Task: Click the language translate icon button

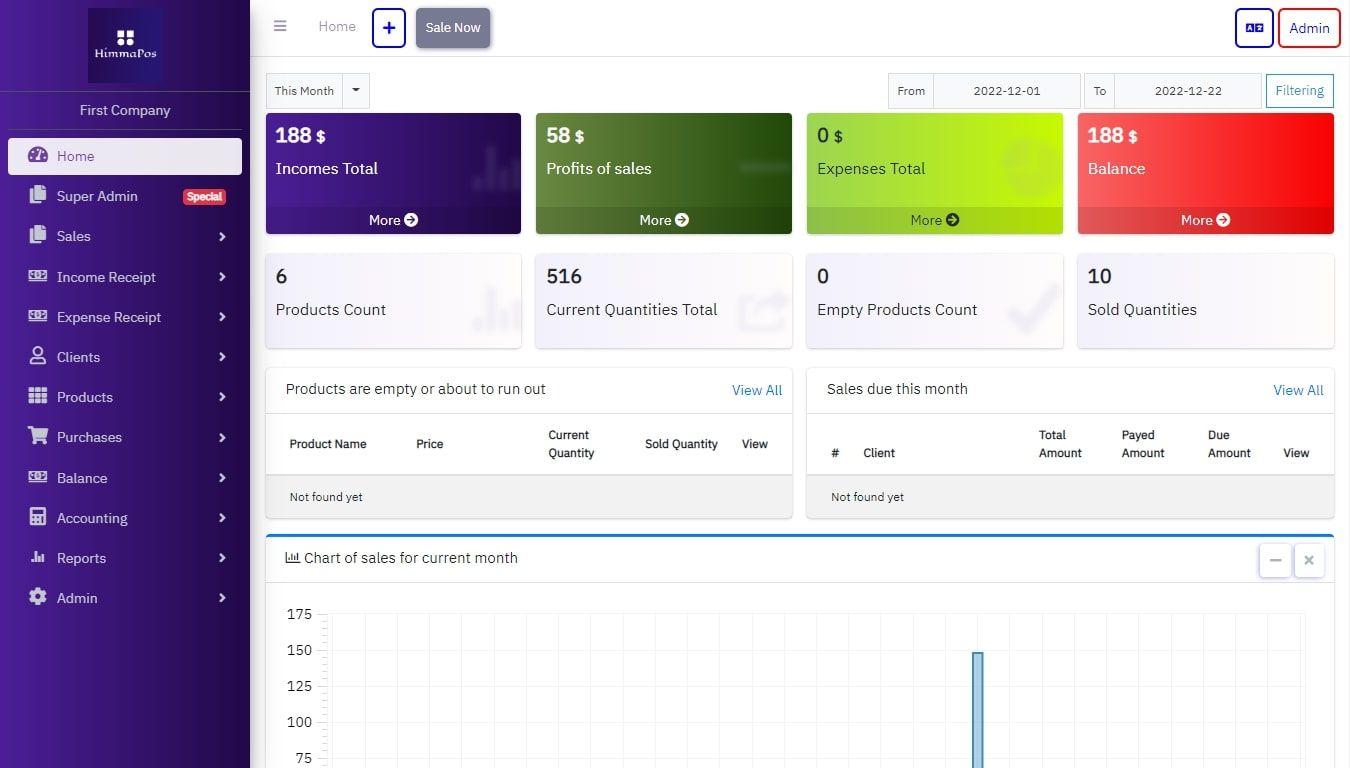Action: pos(1254,28)
